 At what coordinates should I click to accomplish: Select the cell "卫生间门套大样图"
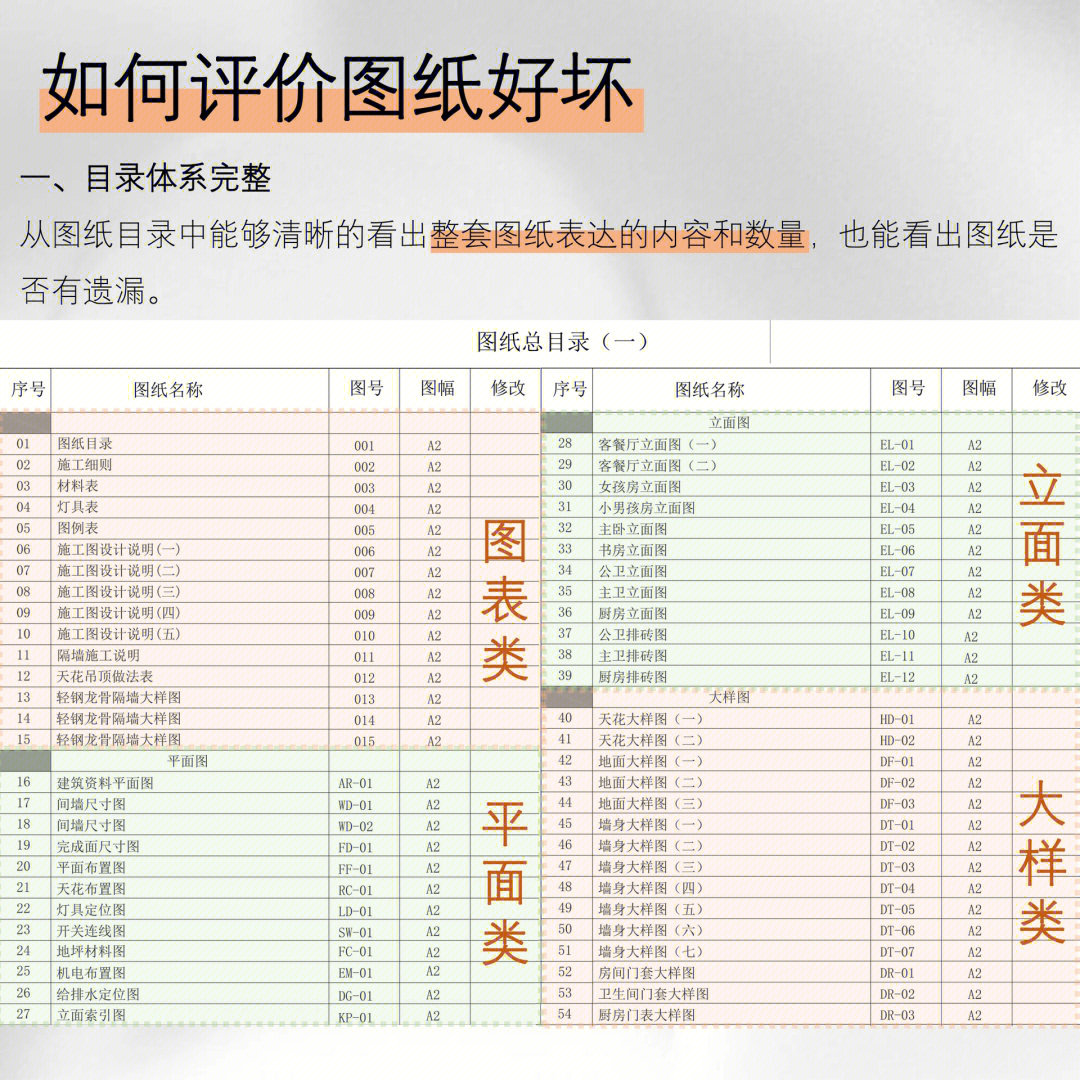point(654,994)
